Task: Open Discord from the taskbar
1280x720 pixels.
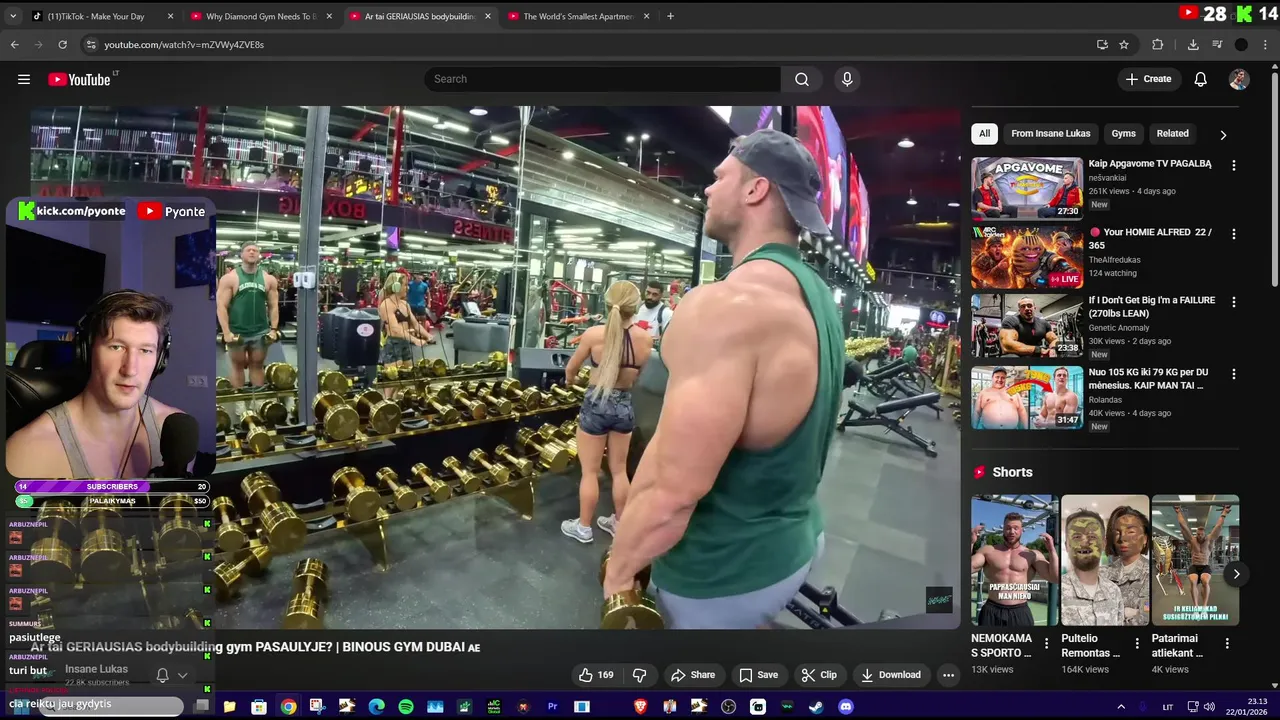Action: pos(846,706)
